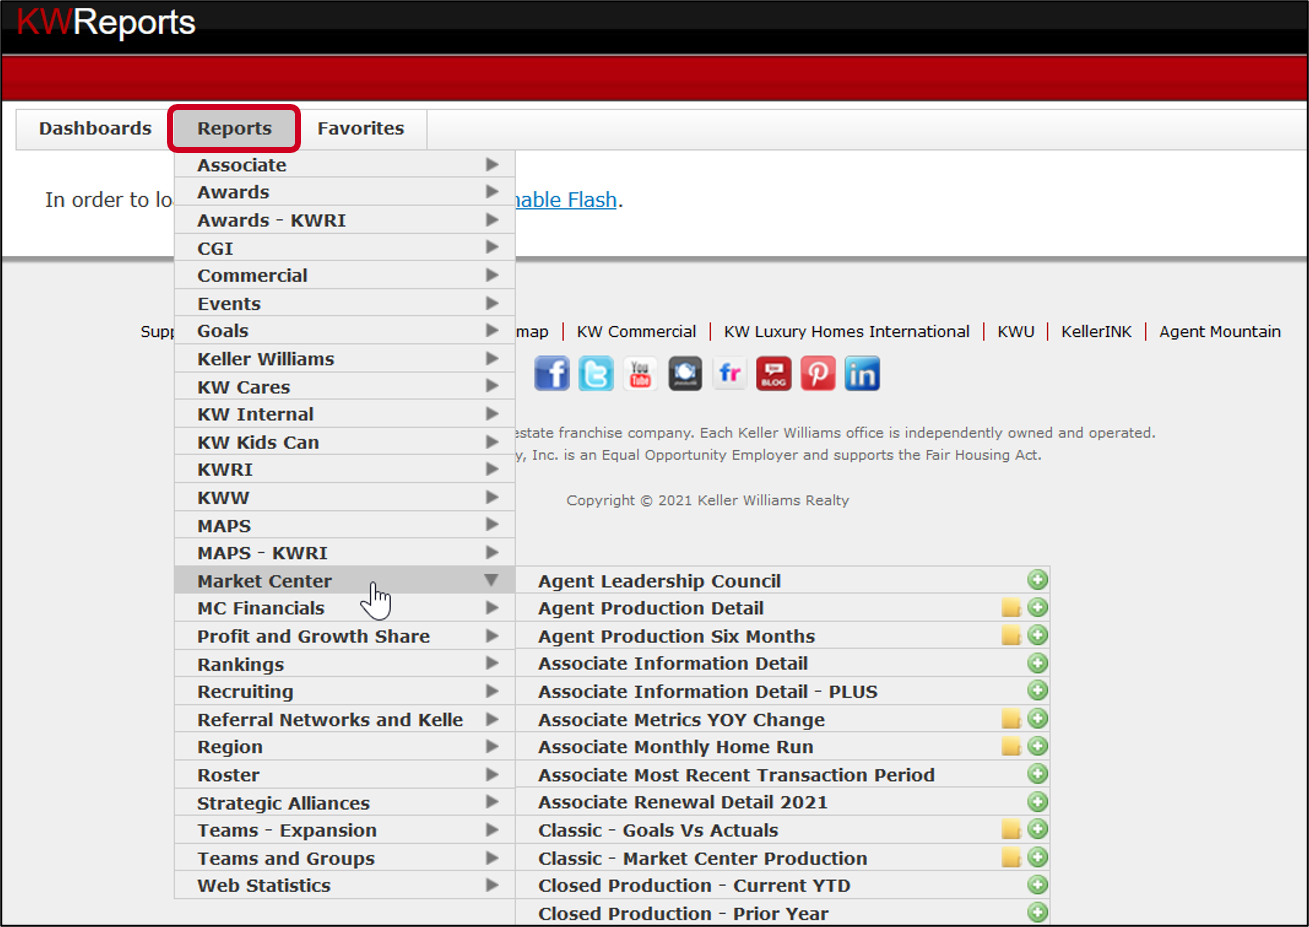Click the dark camera-style social icon

tap(685, 374)
